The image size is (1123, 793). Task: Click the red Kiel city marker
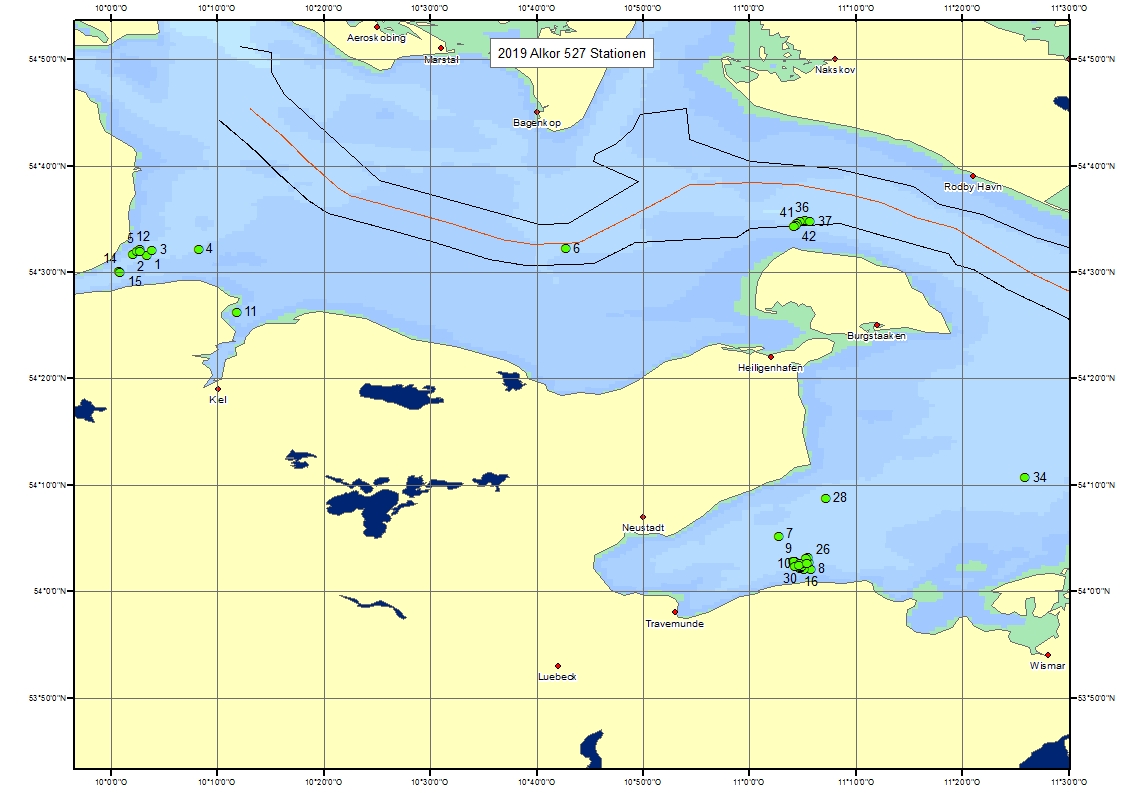[217, 388]
